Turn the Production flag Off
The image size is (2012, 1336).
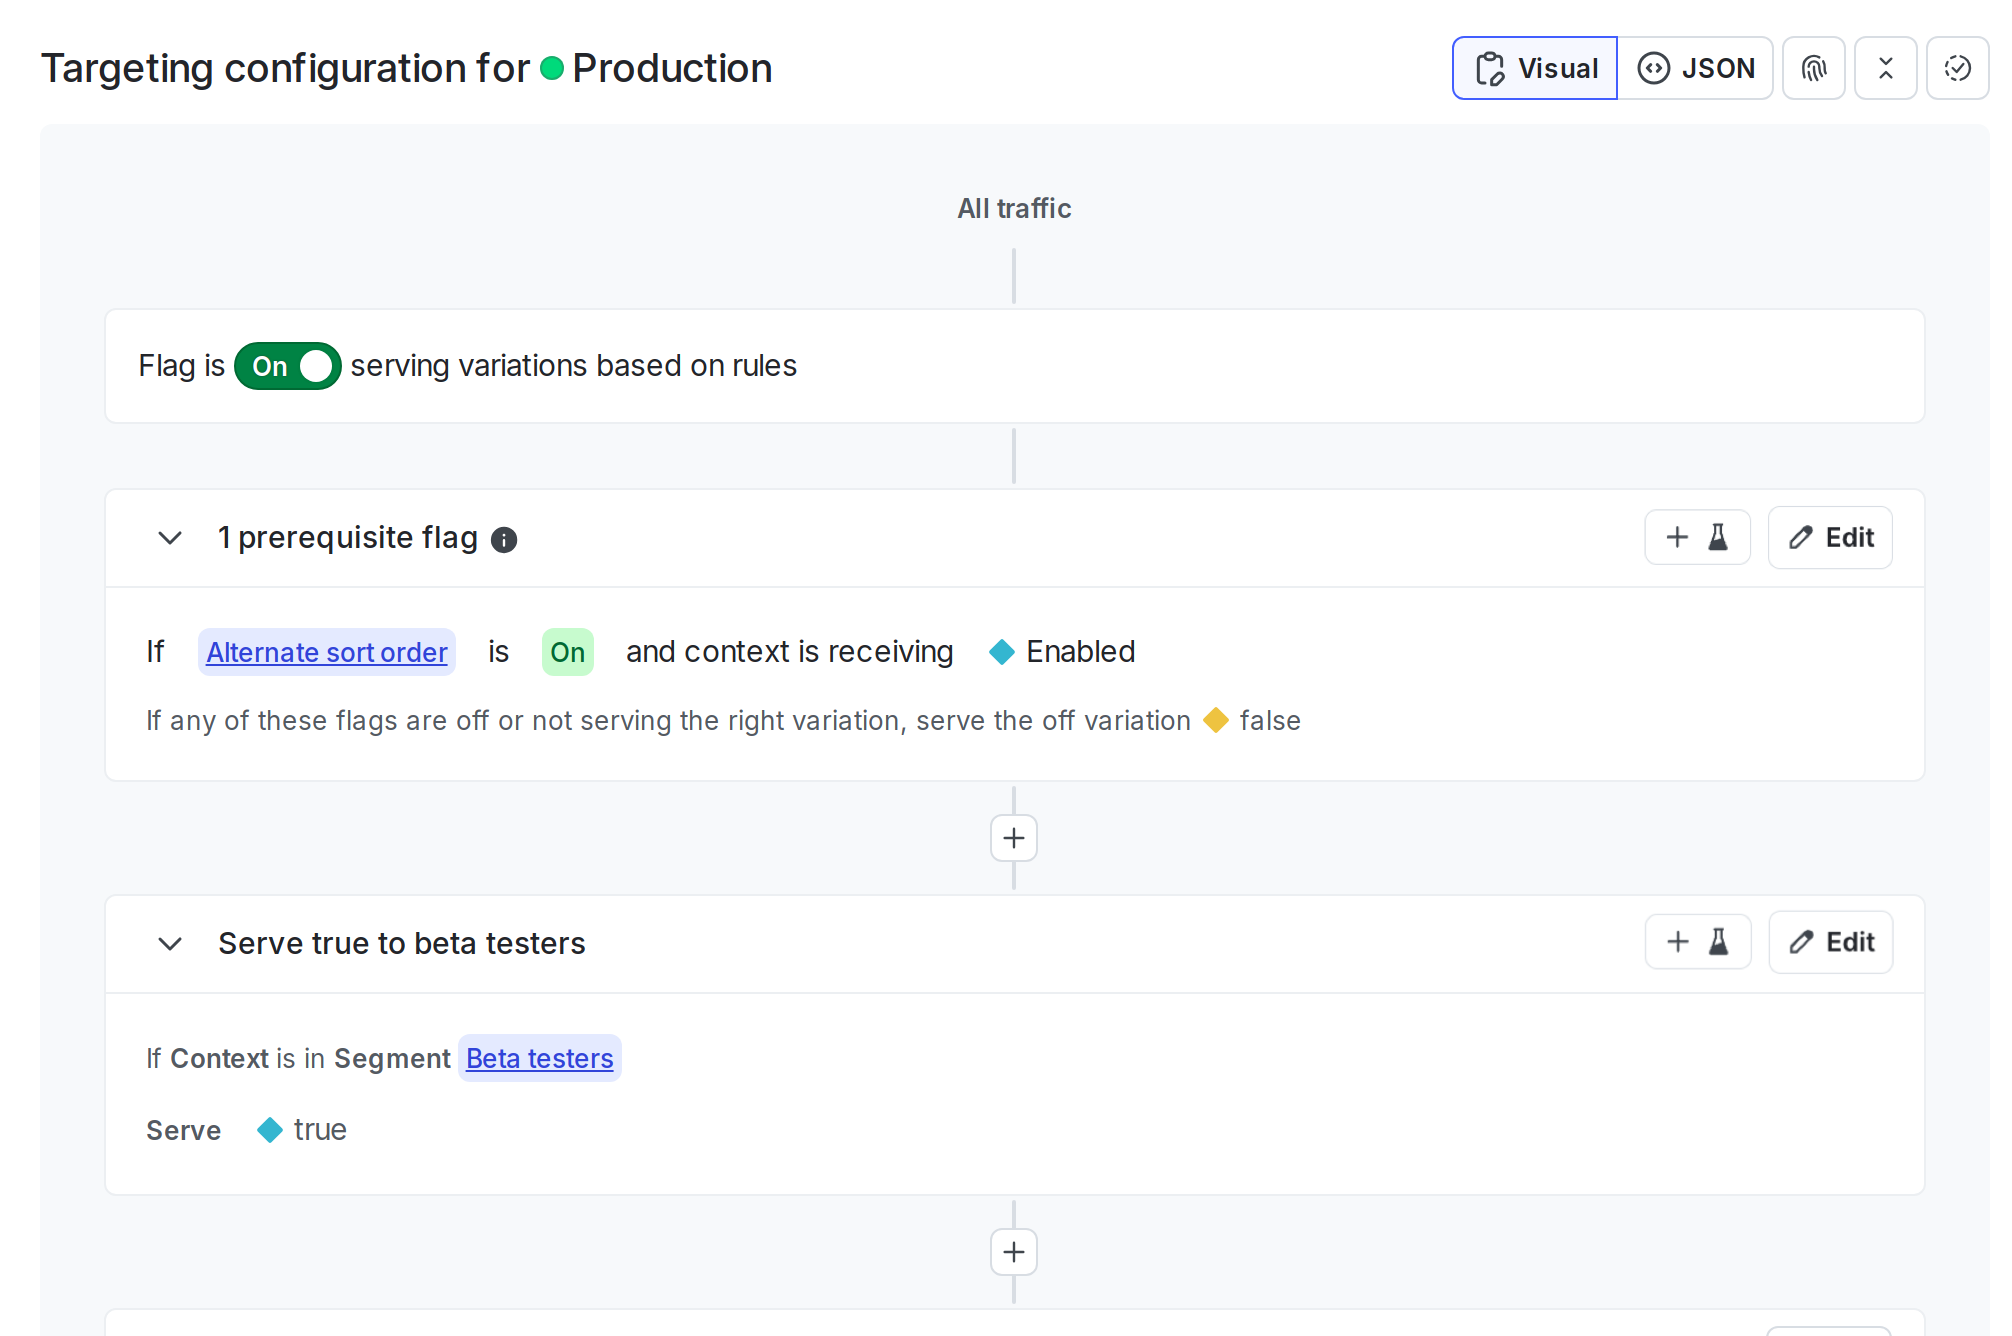click(287, 366)
